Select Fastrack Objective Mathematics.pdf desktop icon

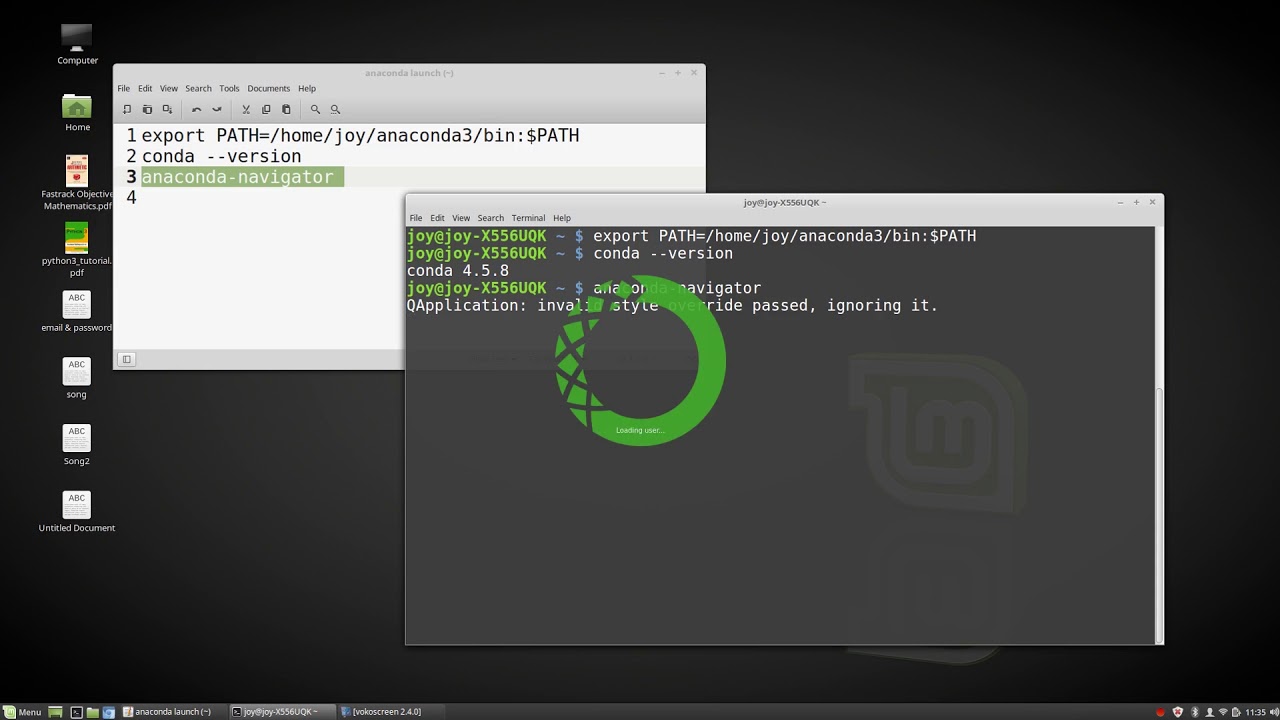pyautogui.click(x=77, y=183)
